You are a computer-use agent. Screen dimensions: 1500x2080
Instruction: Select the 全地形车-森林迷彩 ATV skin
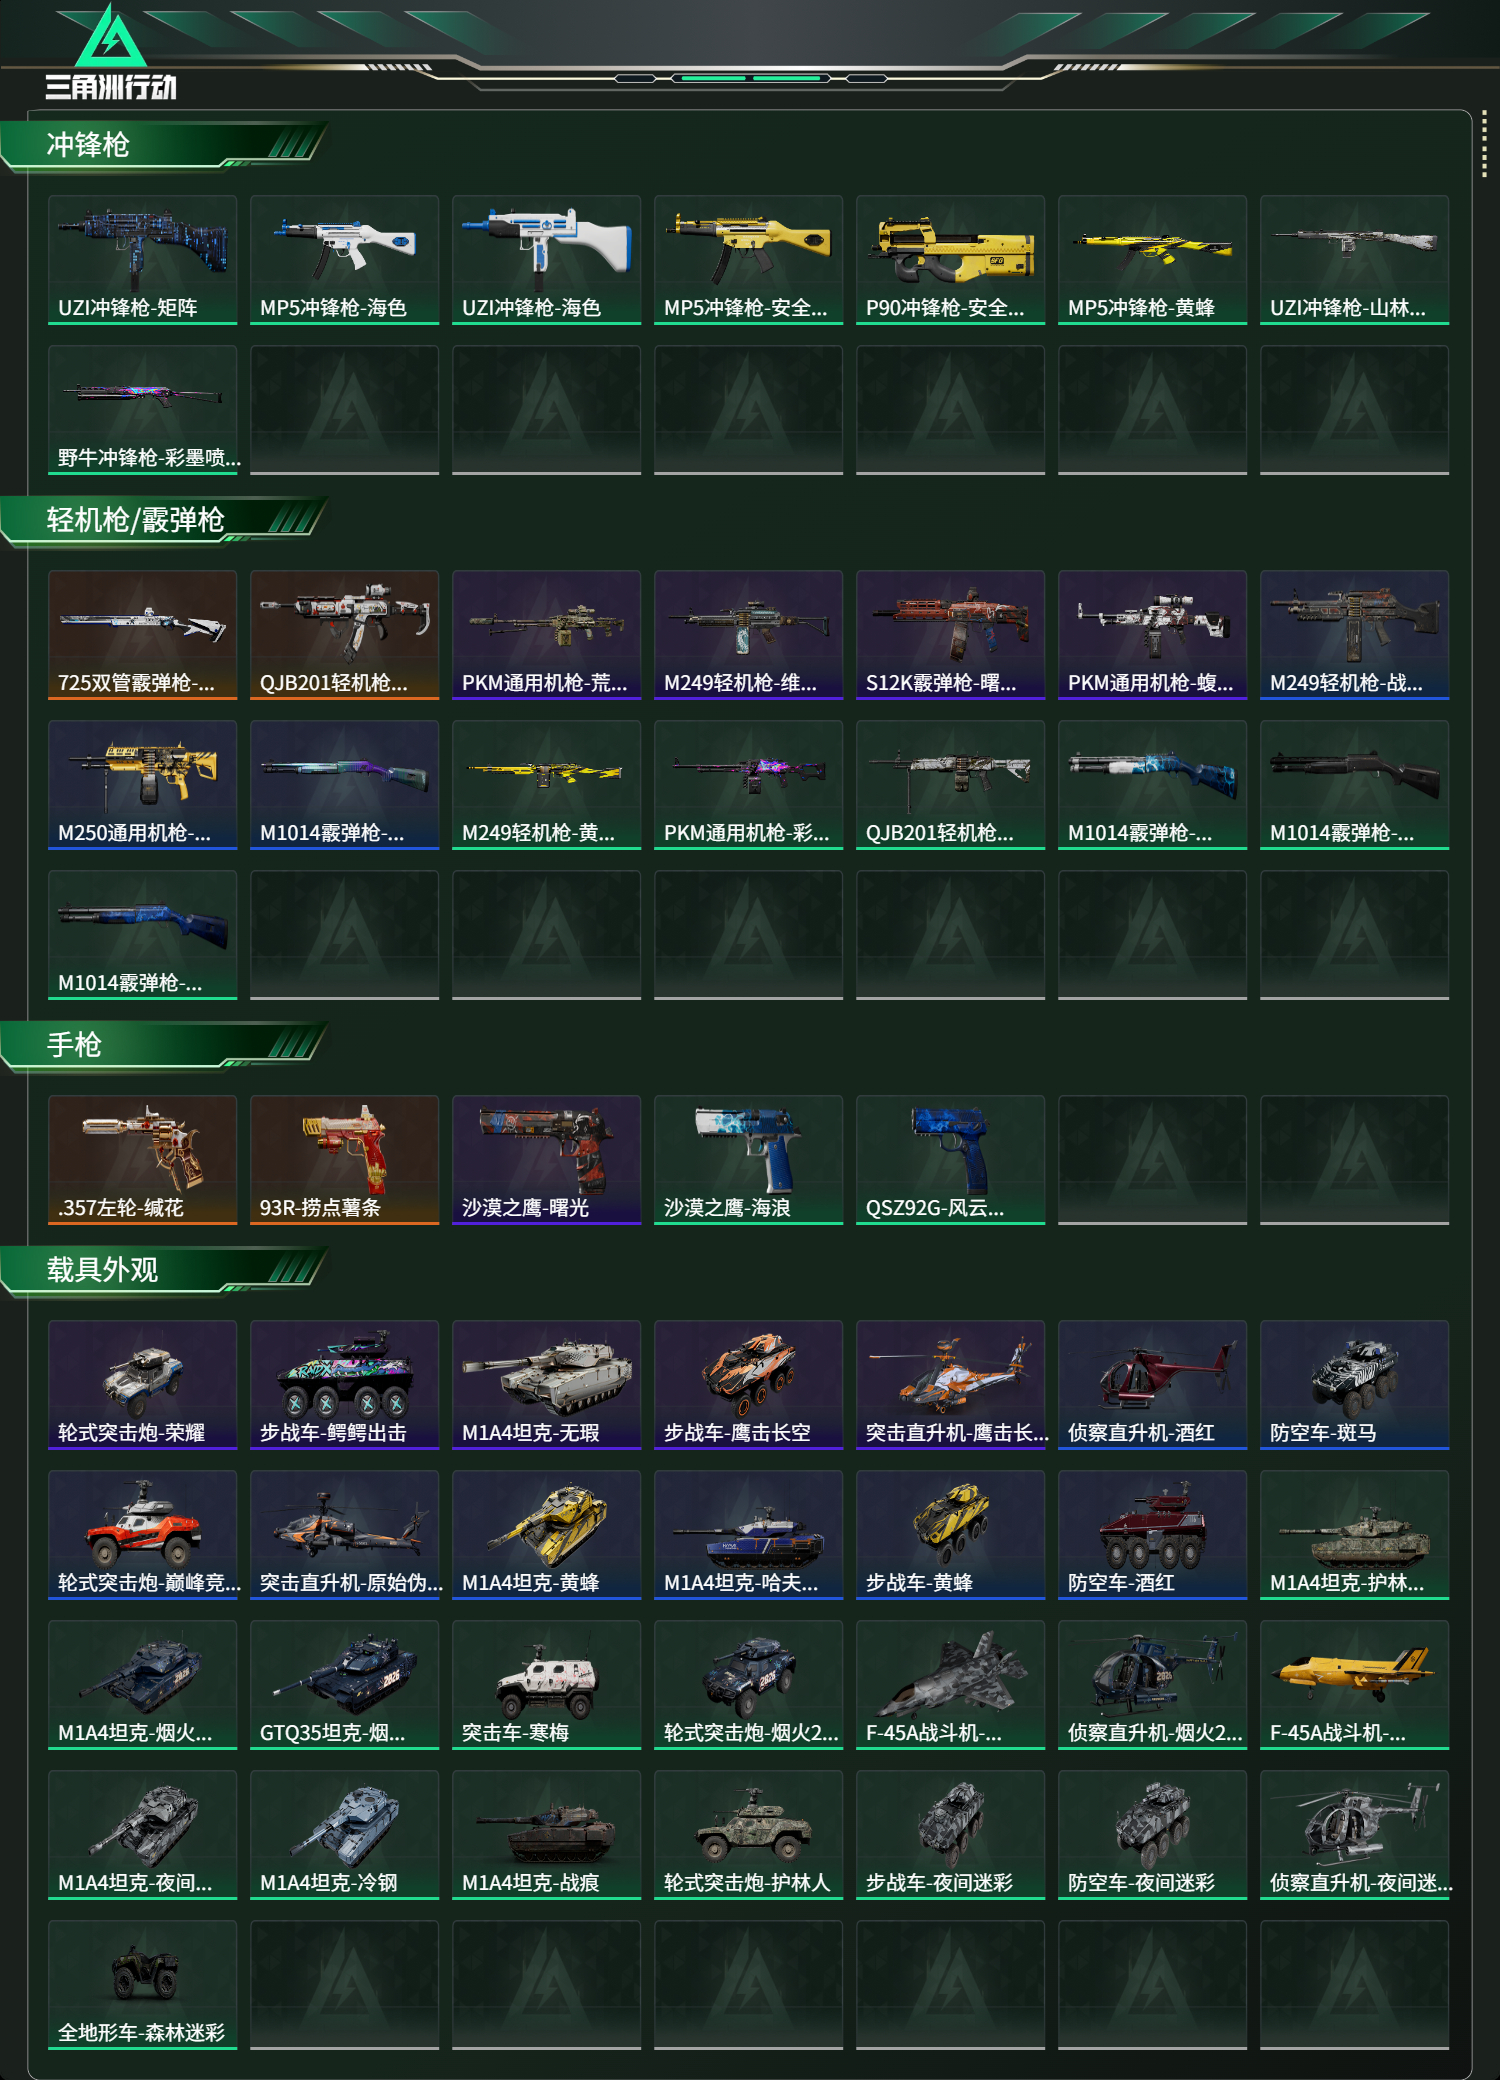point(143,1985)
